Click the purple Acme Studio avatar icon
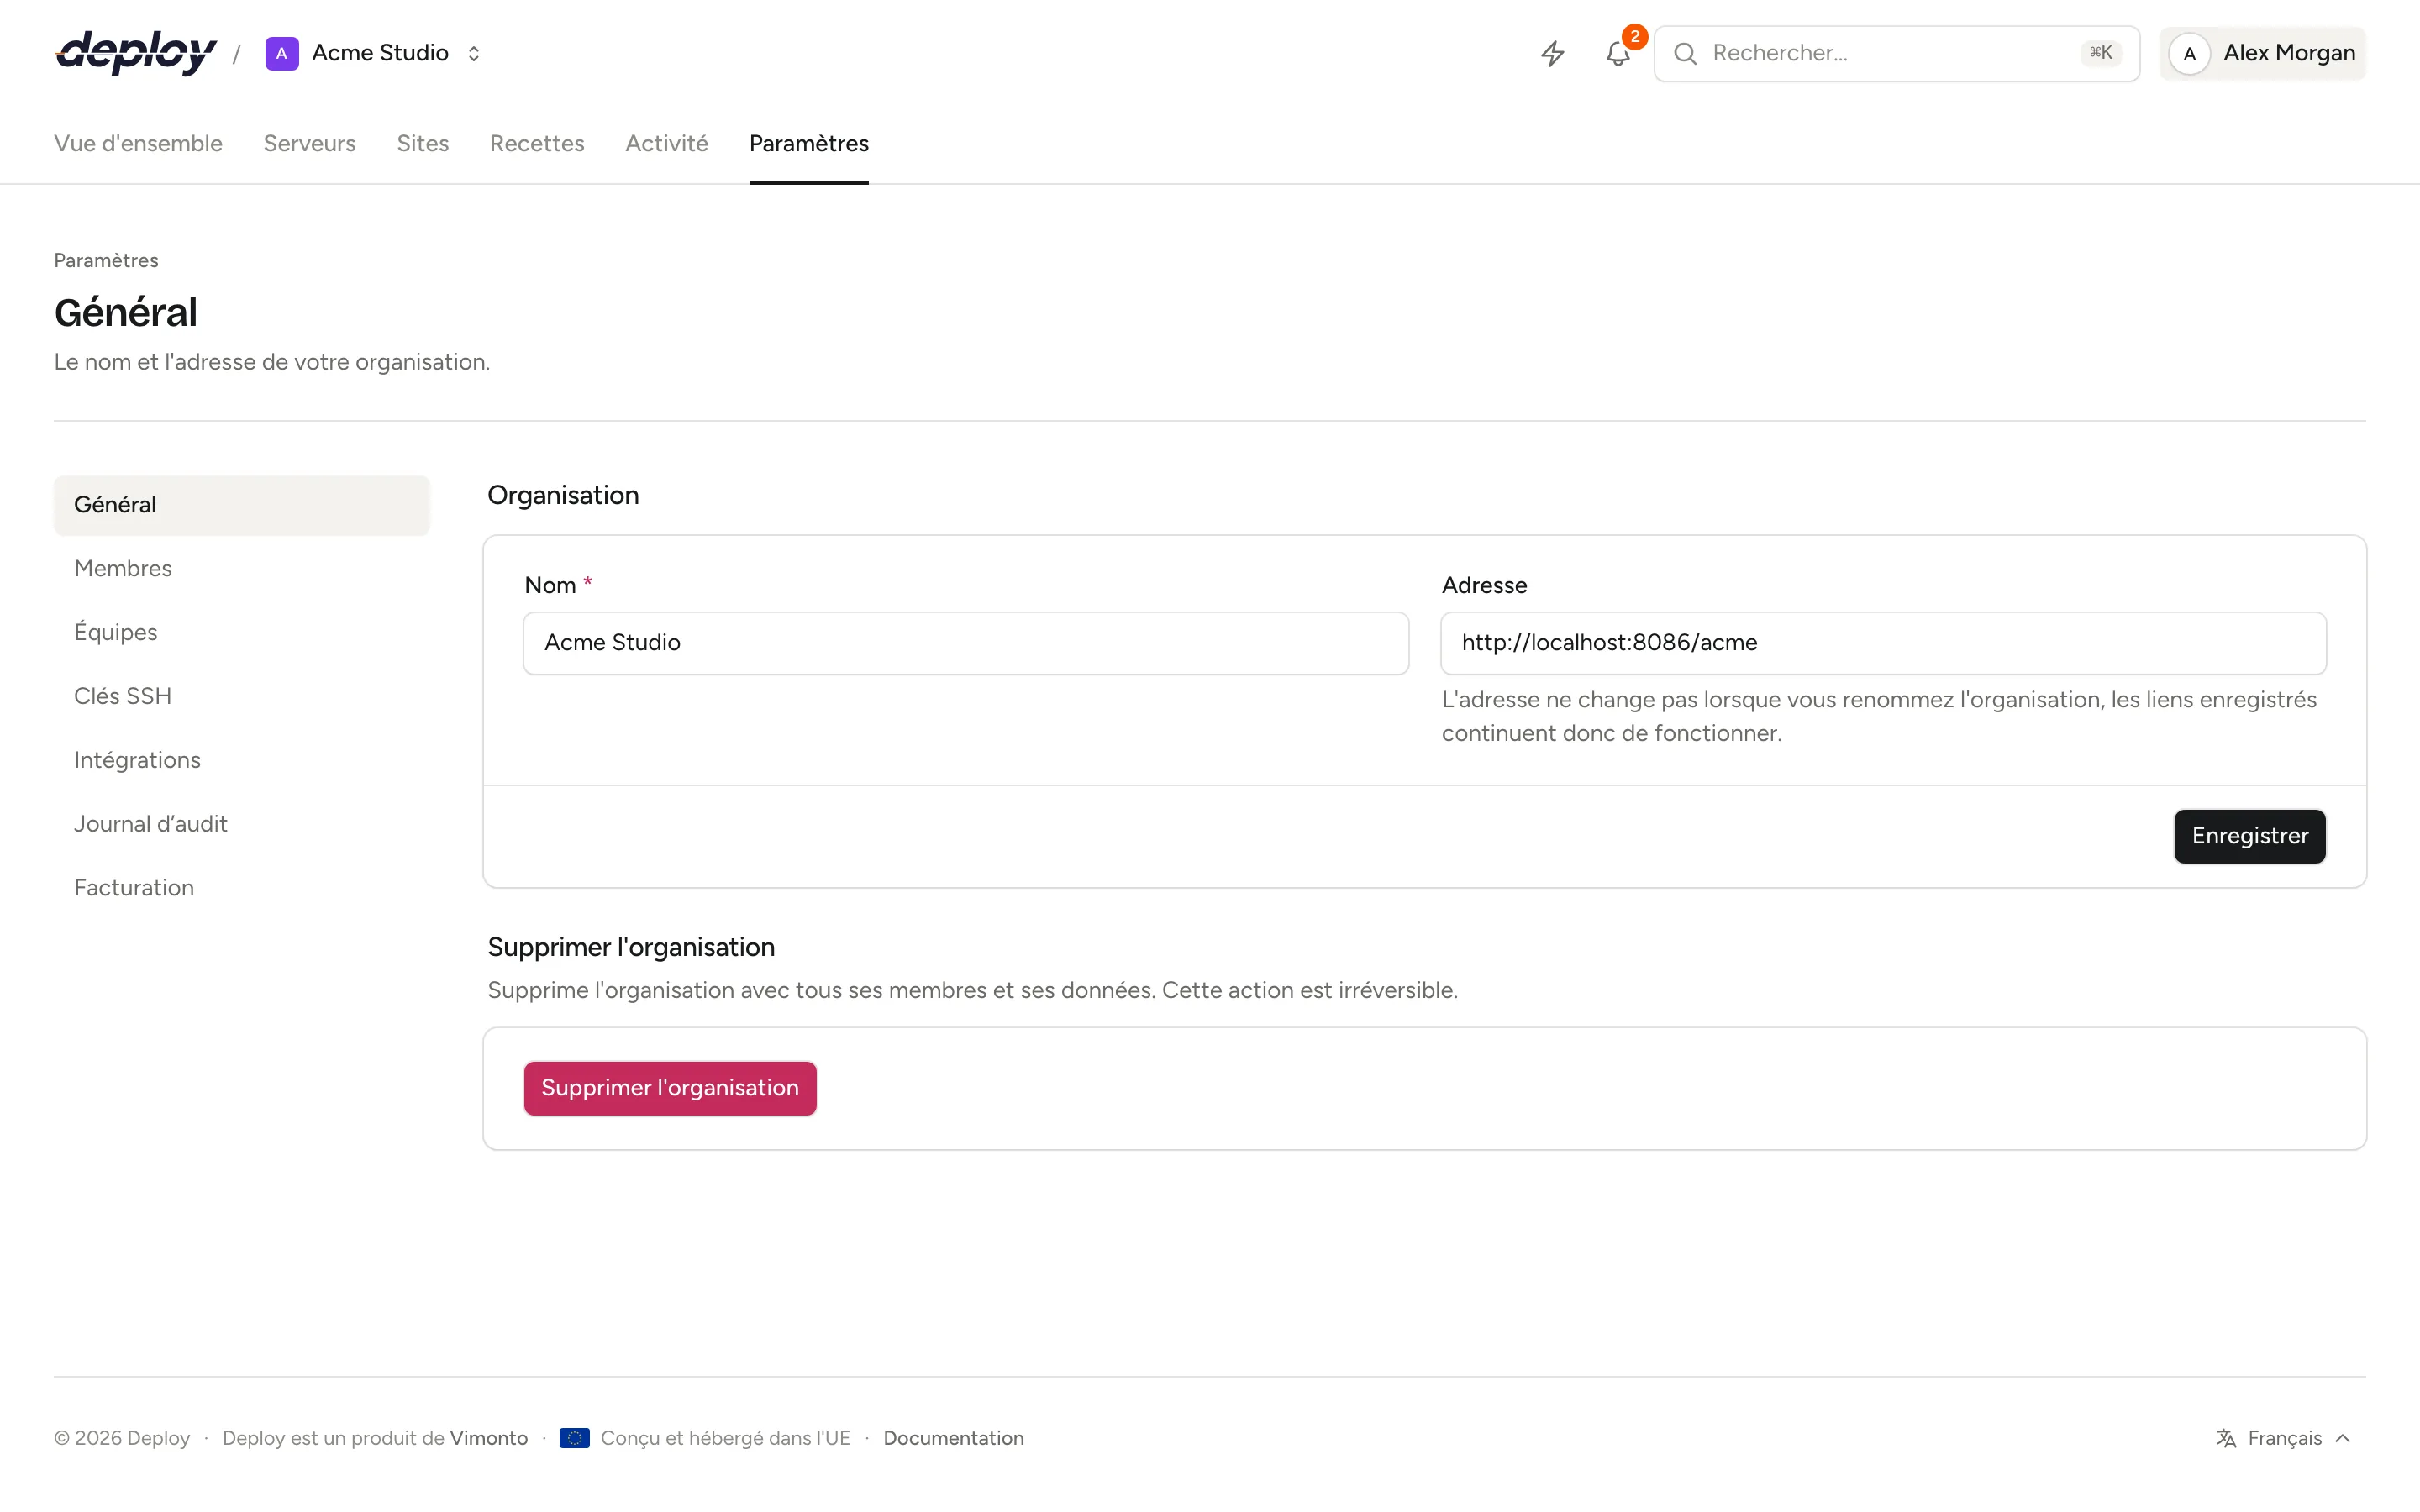 coord(282,53)
